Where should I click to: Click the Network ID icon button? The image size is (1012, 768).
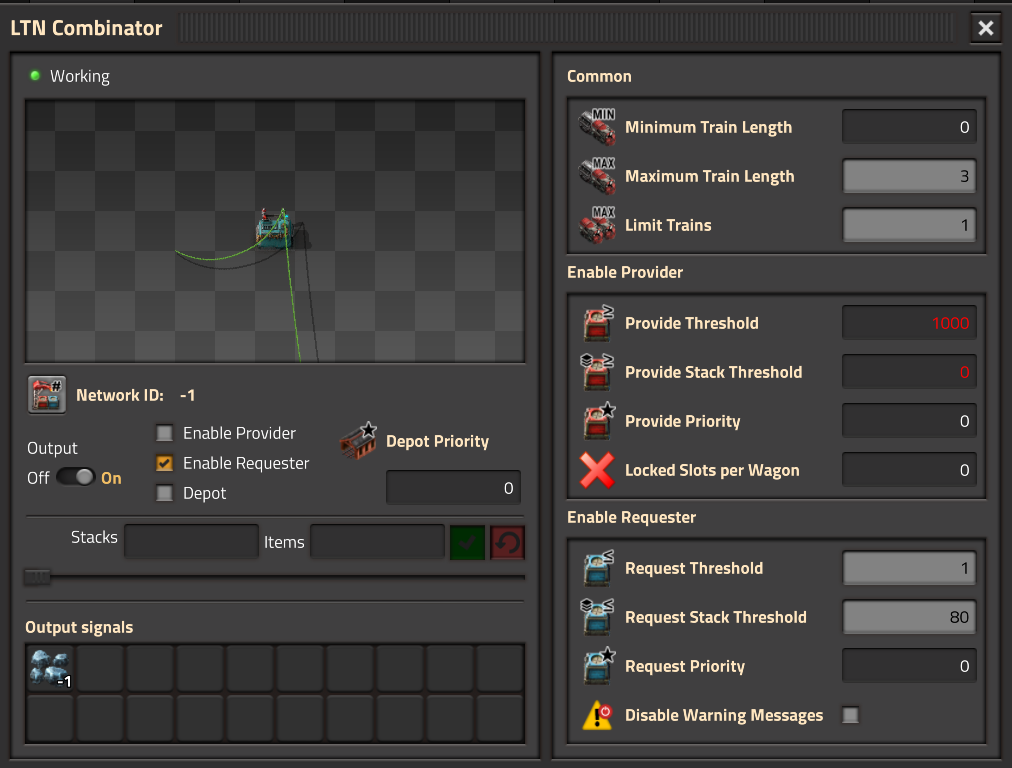[46, 394]
